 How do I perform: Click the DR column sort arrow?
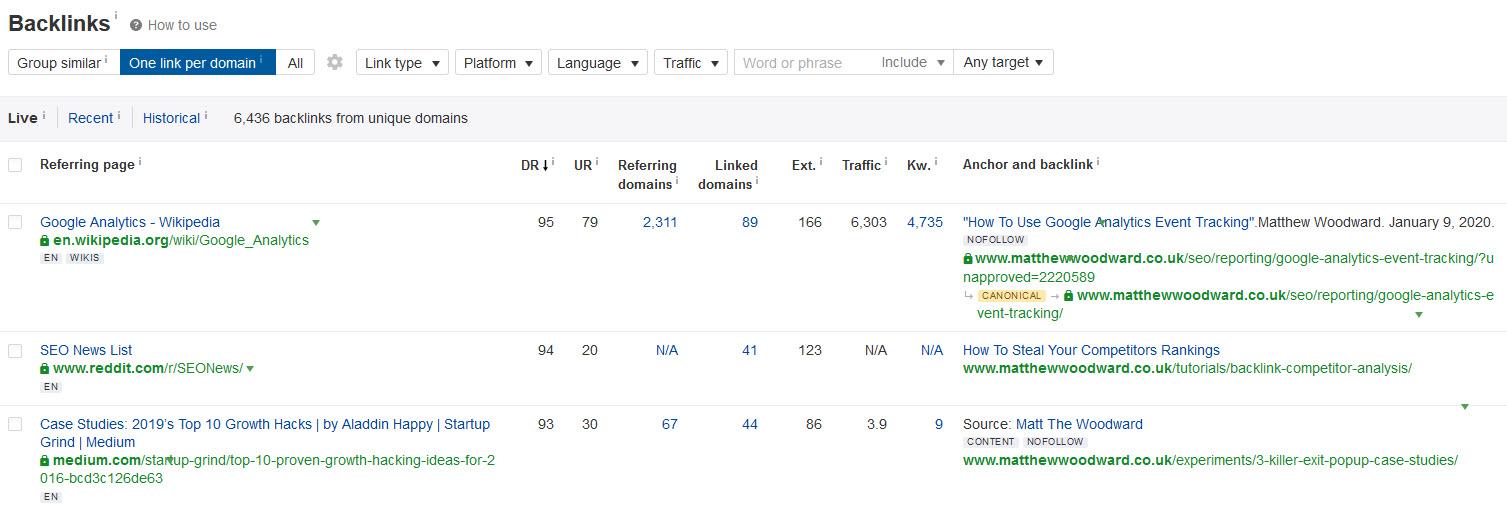pyautogui.click(x=546, y=165)
